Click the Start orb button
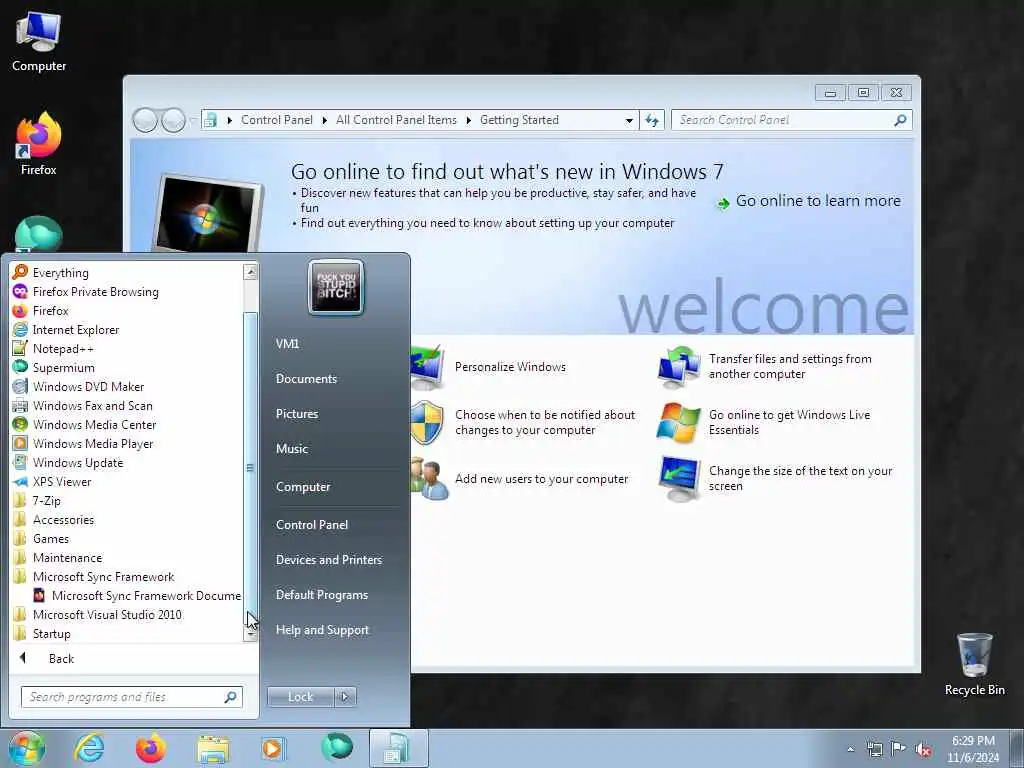The image size is (1024, 768). [x=26, y=748]
